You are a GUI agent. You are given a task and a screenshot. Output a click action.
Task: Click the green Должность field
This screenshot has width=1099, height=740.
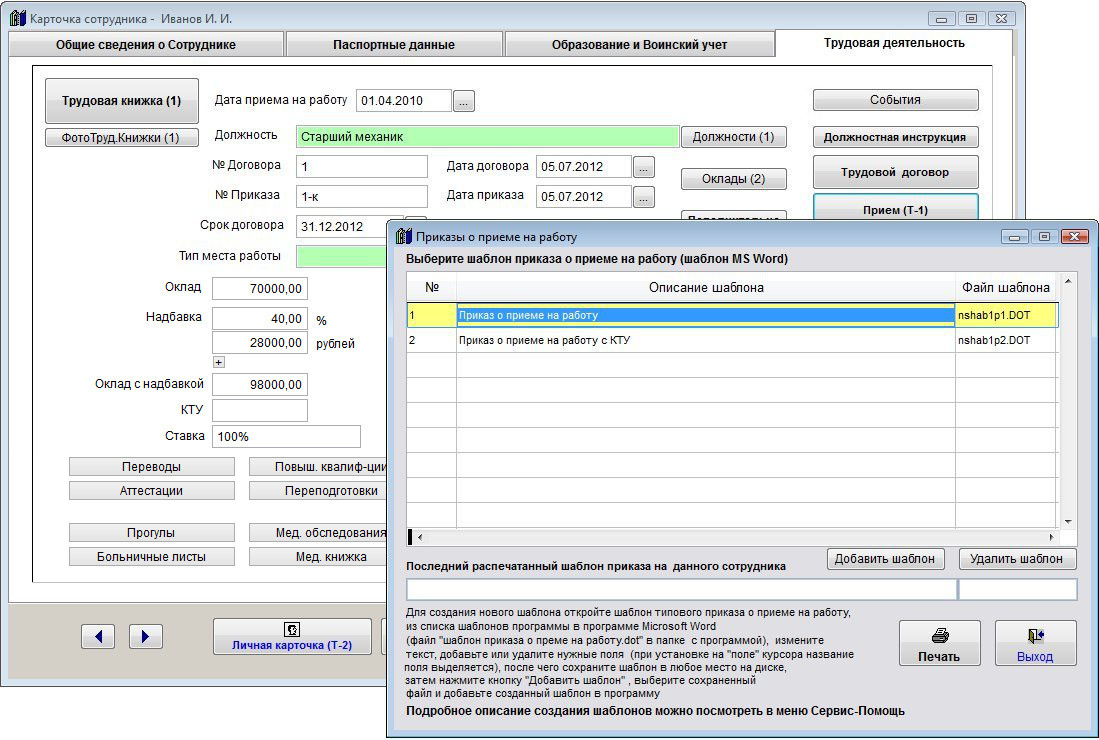point(487,137)
